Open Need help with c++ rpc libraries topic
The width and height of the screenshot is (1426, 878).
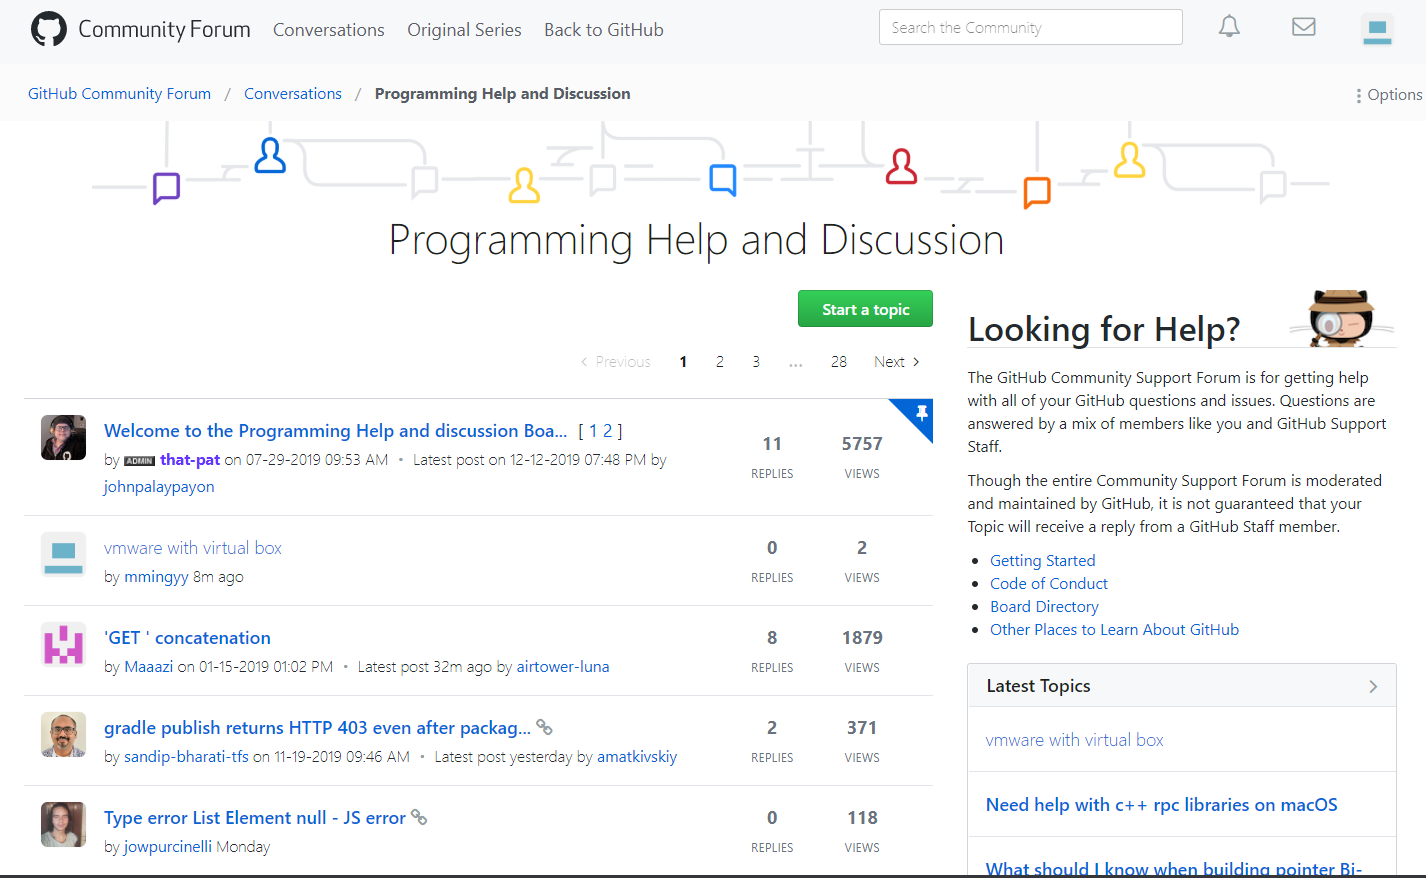1162,805
